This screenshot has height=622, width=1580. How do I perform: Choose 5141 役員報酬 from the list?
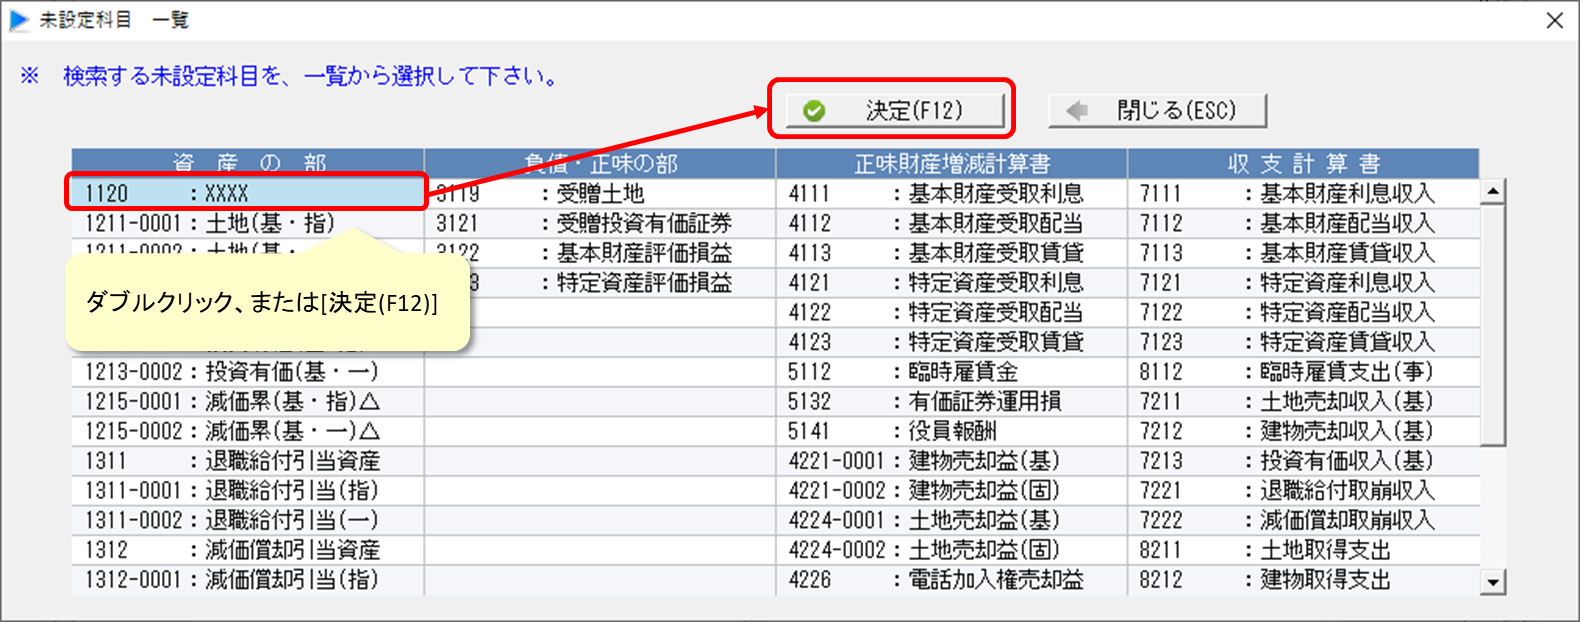click(x=951, y=431)
